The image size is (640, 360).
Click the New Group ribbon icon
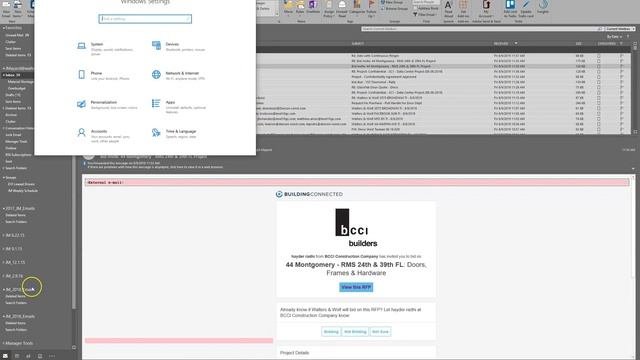392,2
